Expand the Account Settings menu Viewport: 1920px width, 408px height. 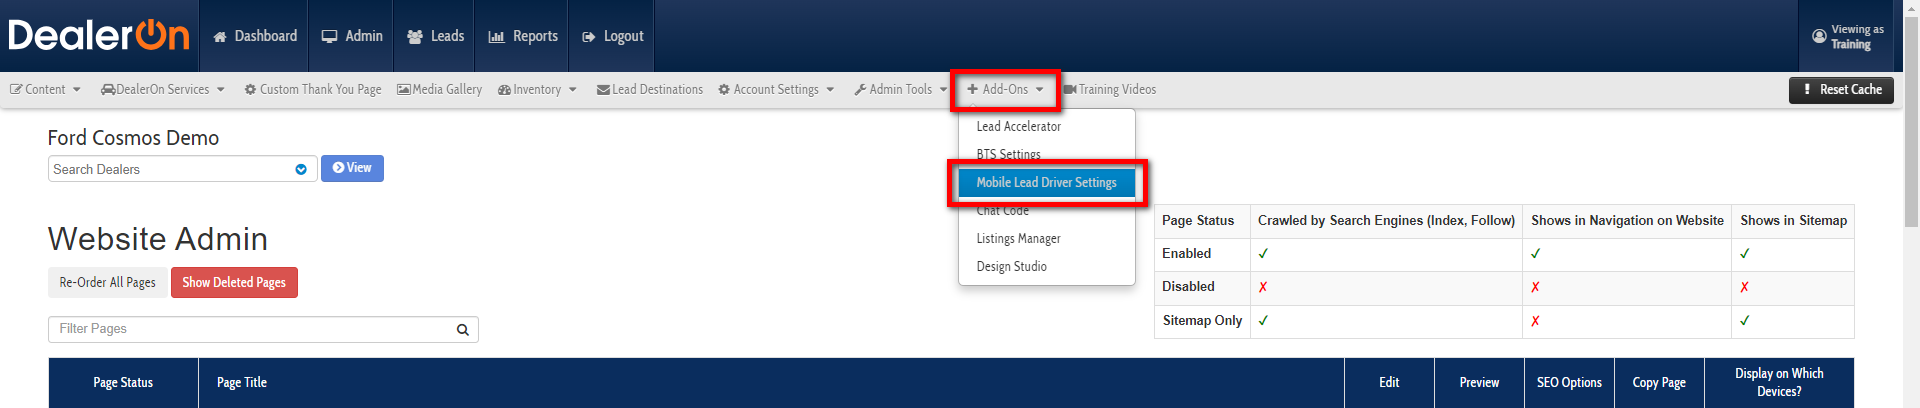776,90
